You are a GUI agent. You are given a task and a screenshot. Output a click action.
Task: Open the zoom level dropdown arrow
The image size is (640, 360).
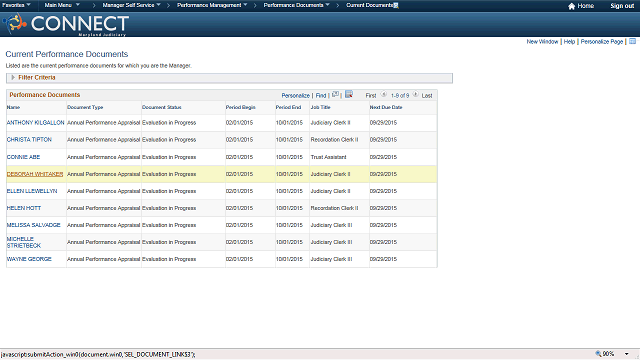click(x=627, y=354)
